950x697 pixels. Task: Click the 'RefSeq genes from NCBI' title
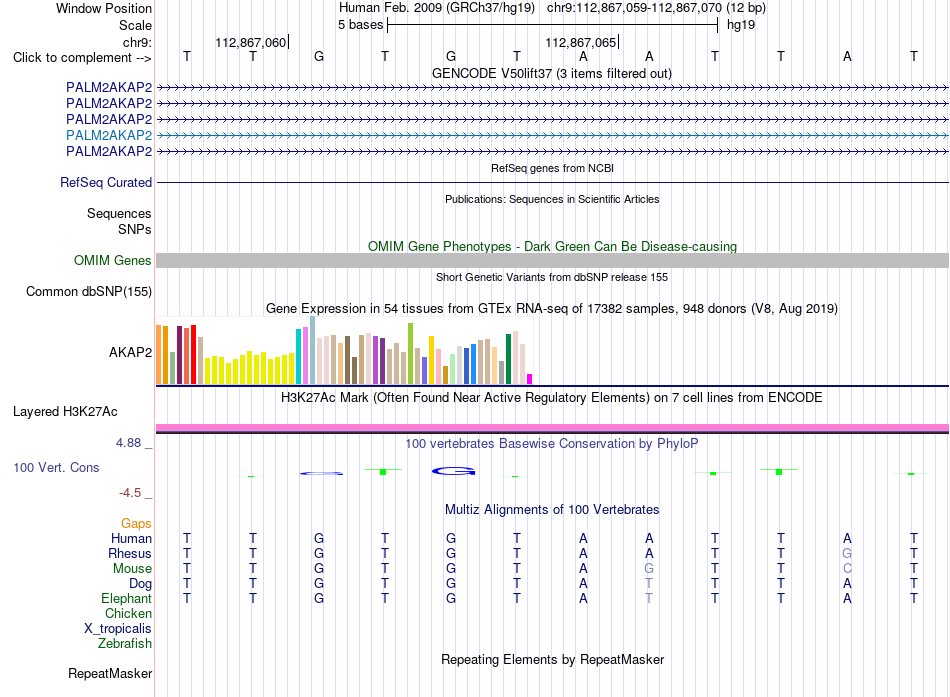552,168
